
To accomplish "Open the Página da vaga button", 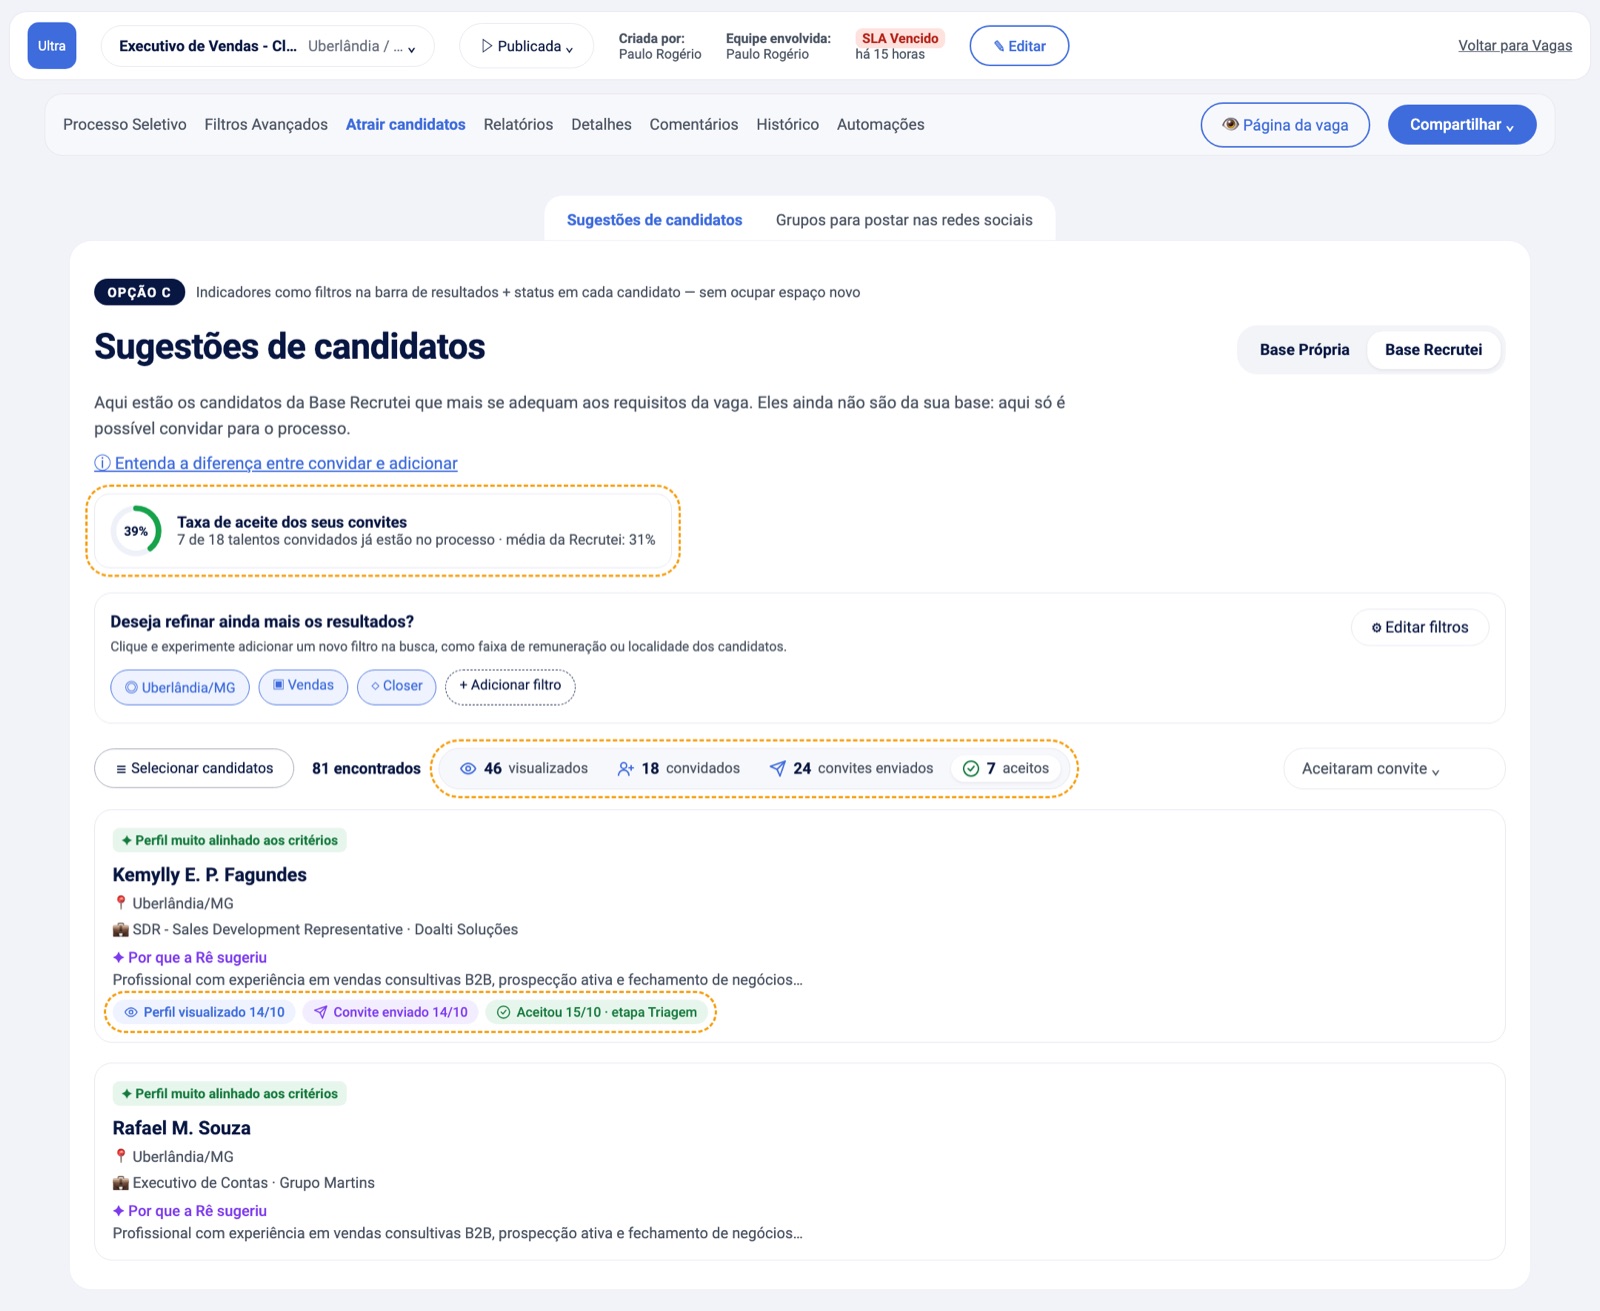I will (1285, 125).
